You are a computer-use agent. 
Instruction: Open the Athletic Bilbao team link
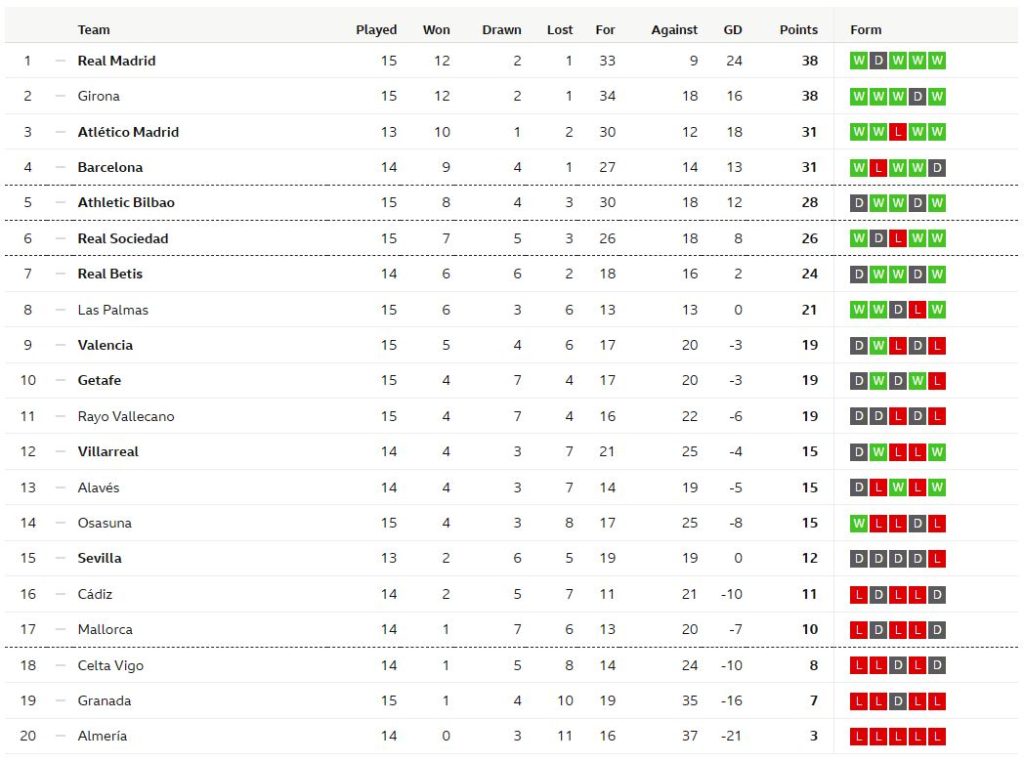(x=126, y=203)
